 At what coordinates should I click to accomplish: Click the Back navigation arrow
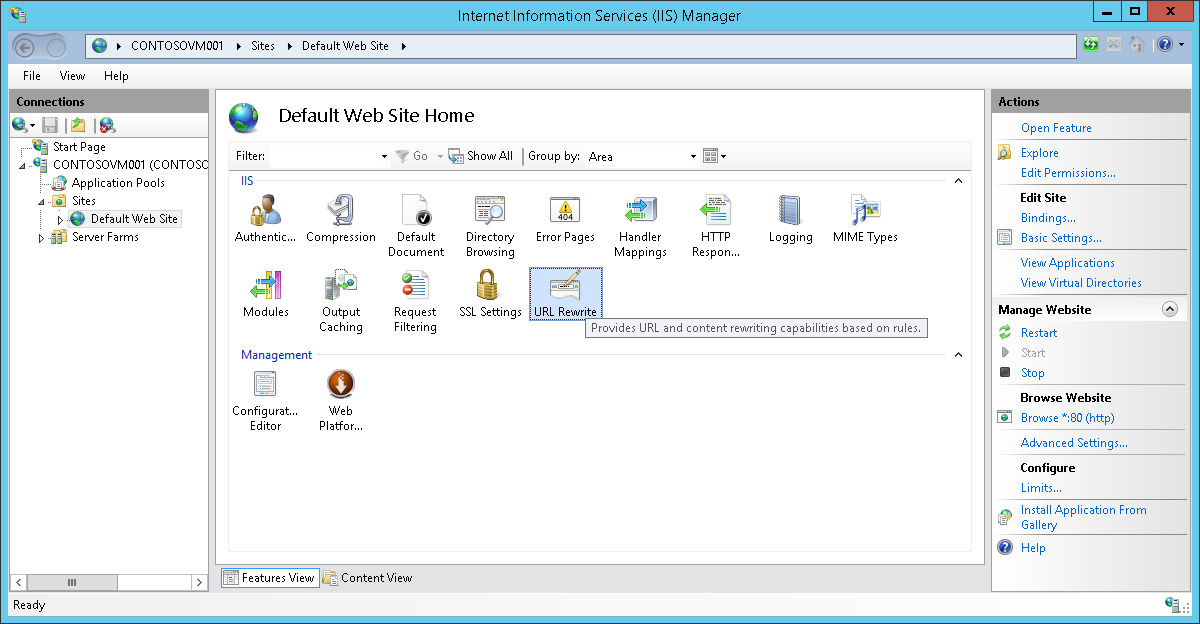[x=25, y=46]
